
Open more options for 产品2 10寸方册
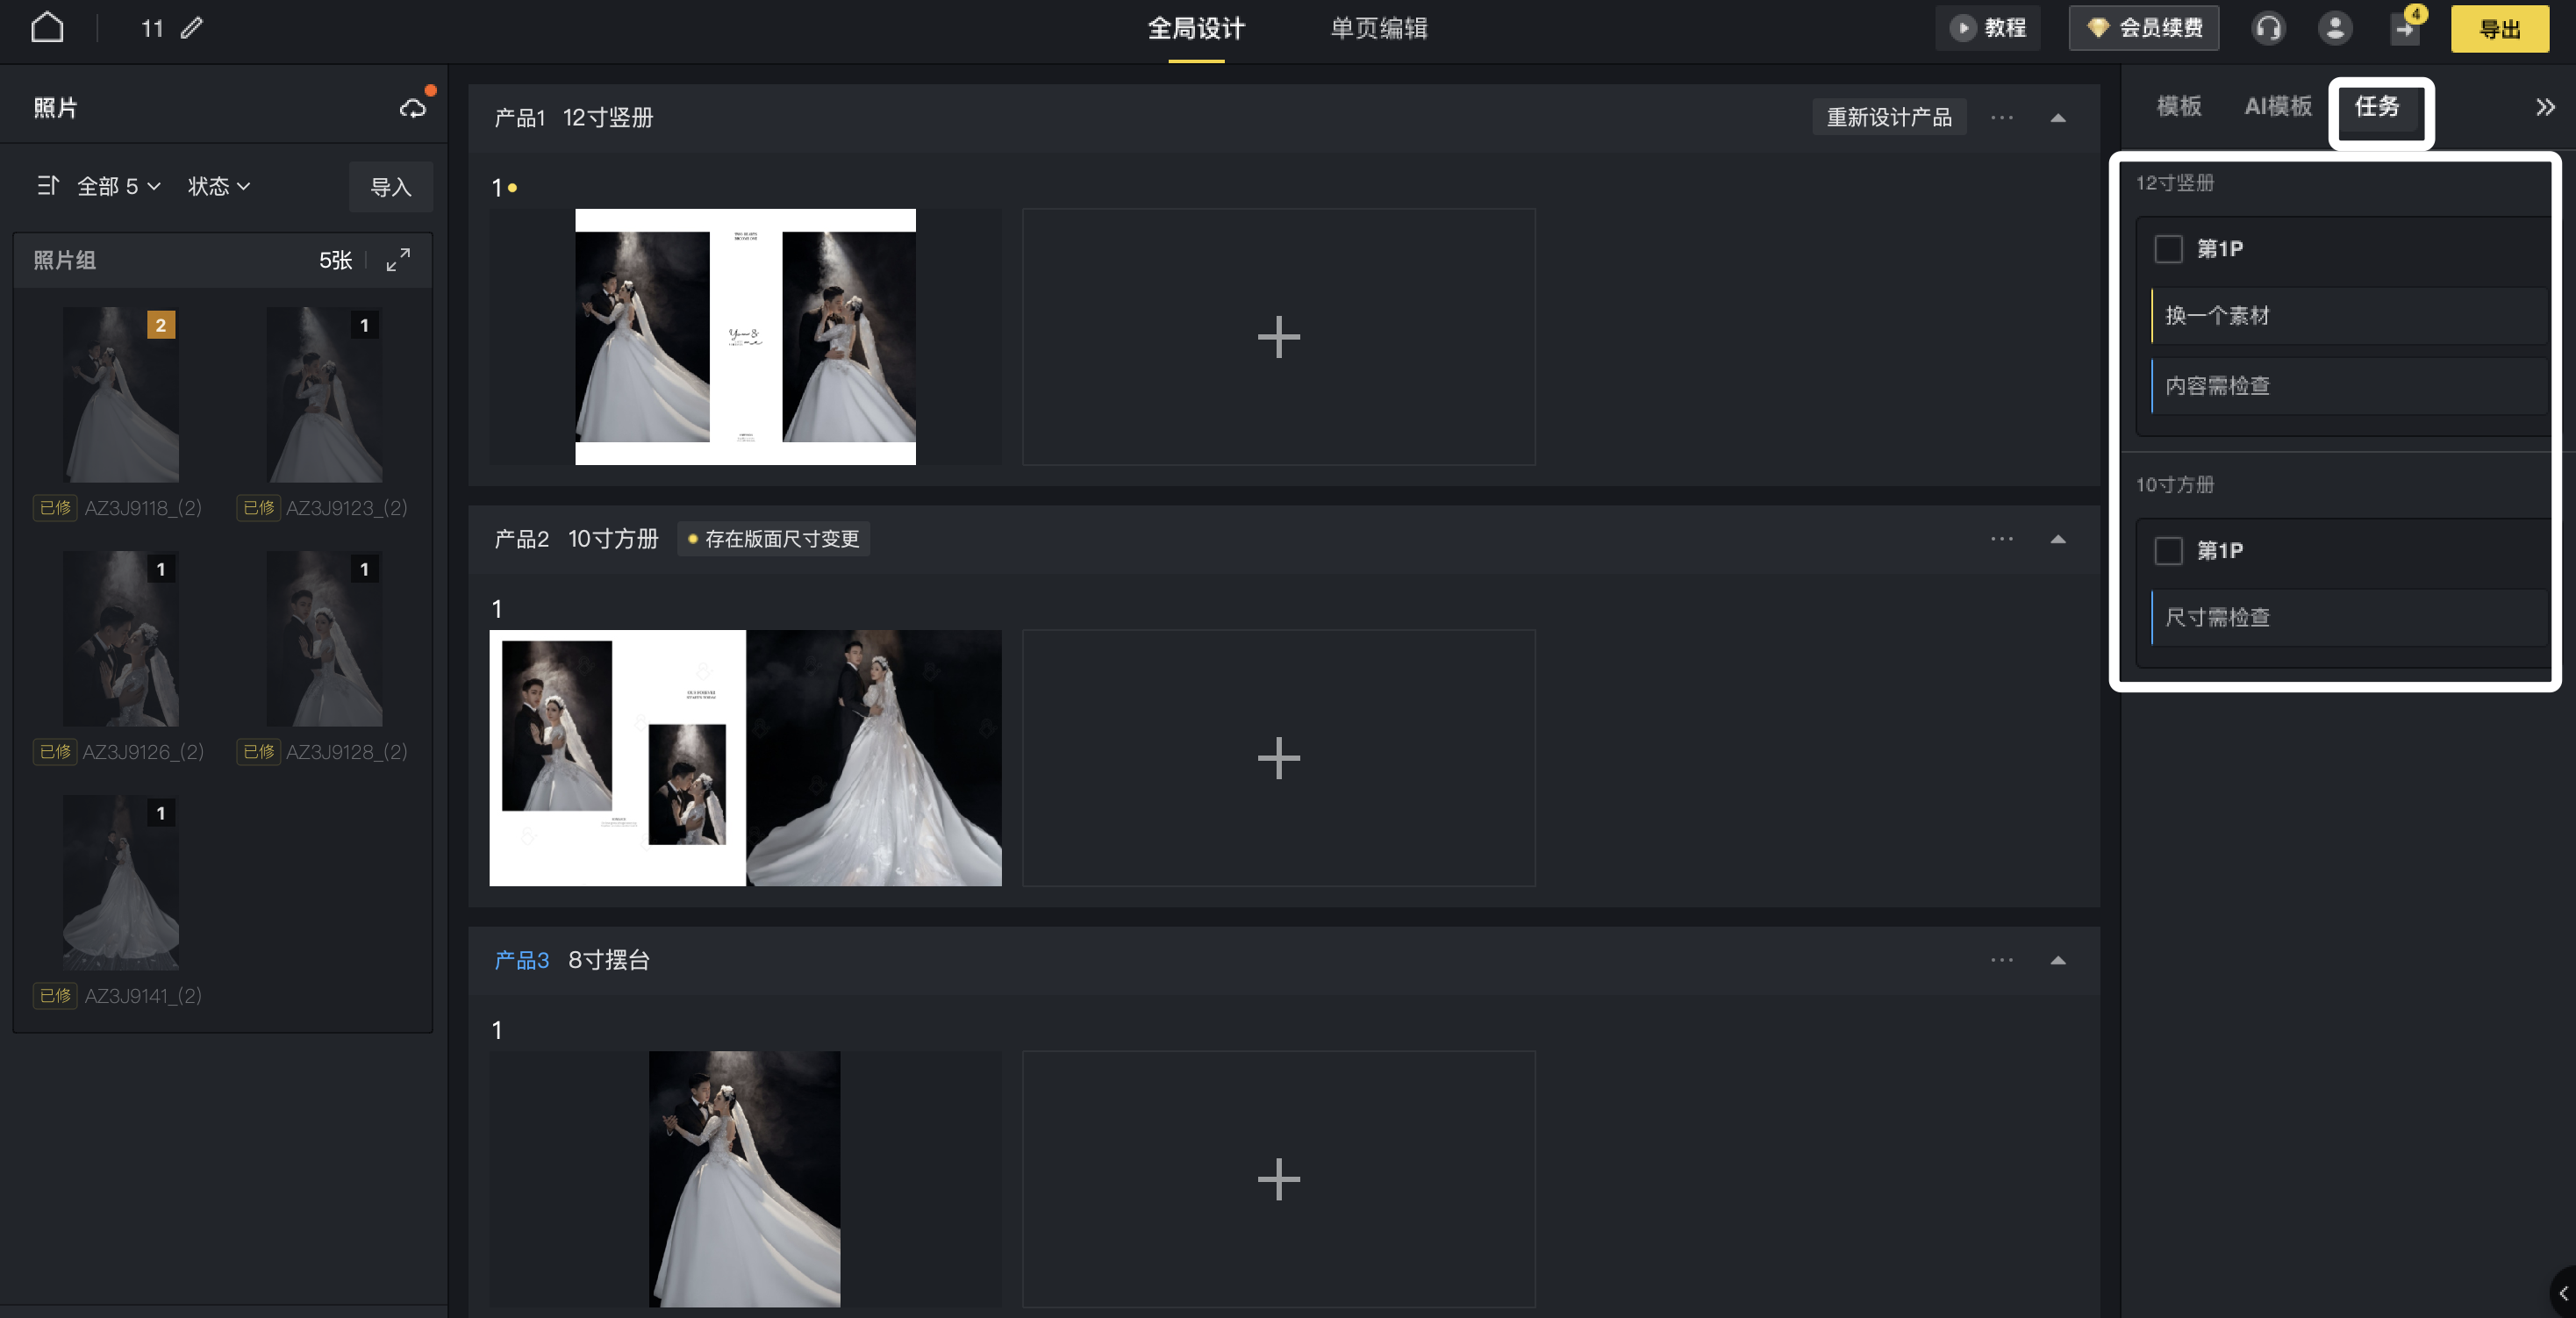click(2001, 539)
